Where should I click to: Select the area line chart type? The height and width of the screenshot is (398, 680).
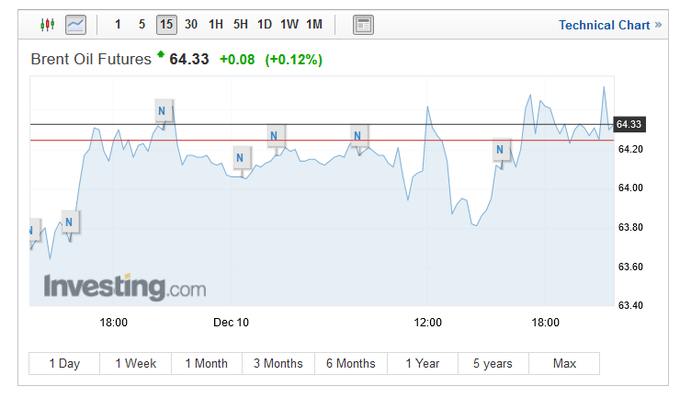[x=75, y=24]
